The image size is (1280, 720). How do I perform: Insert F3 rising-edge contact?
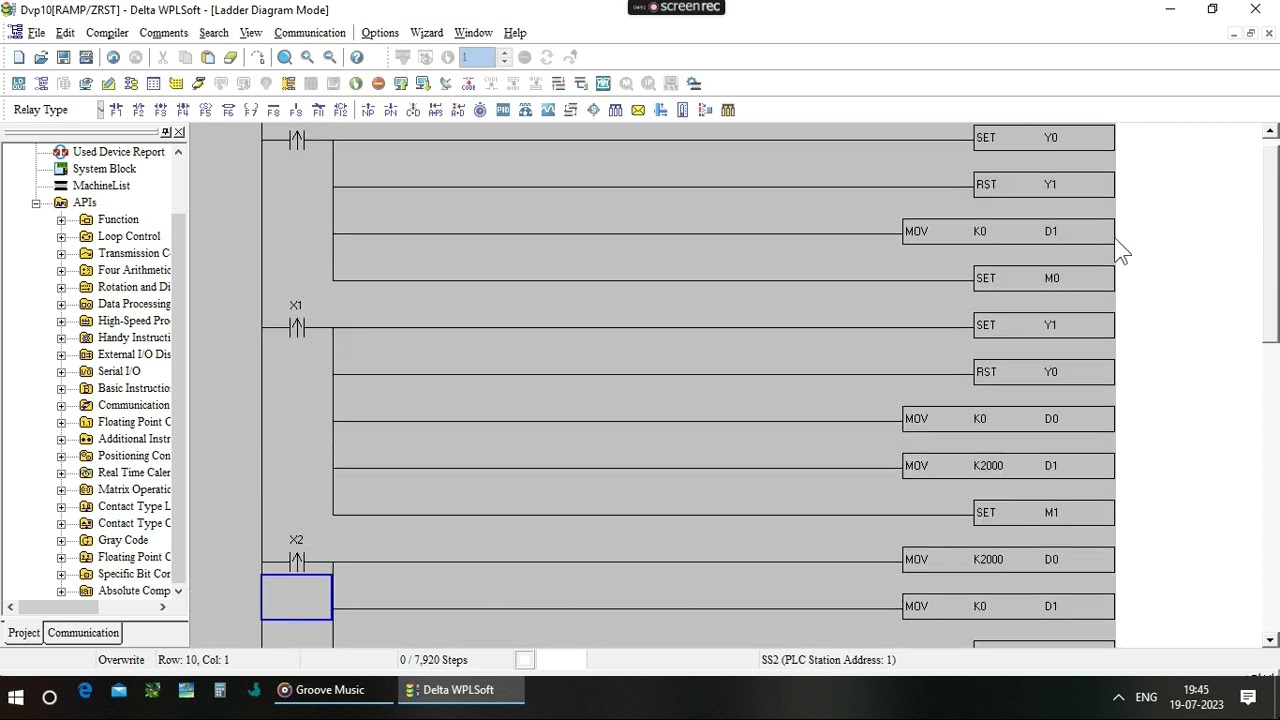(161, 110)
